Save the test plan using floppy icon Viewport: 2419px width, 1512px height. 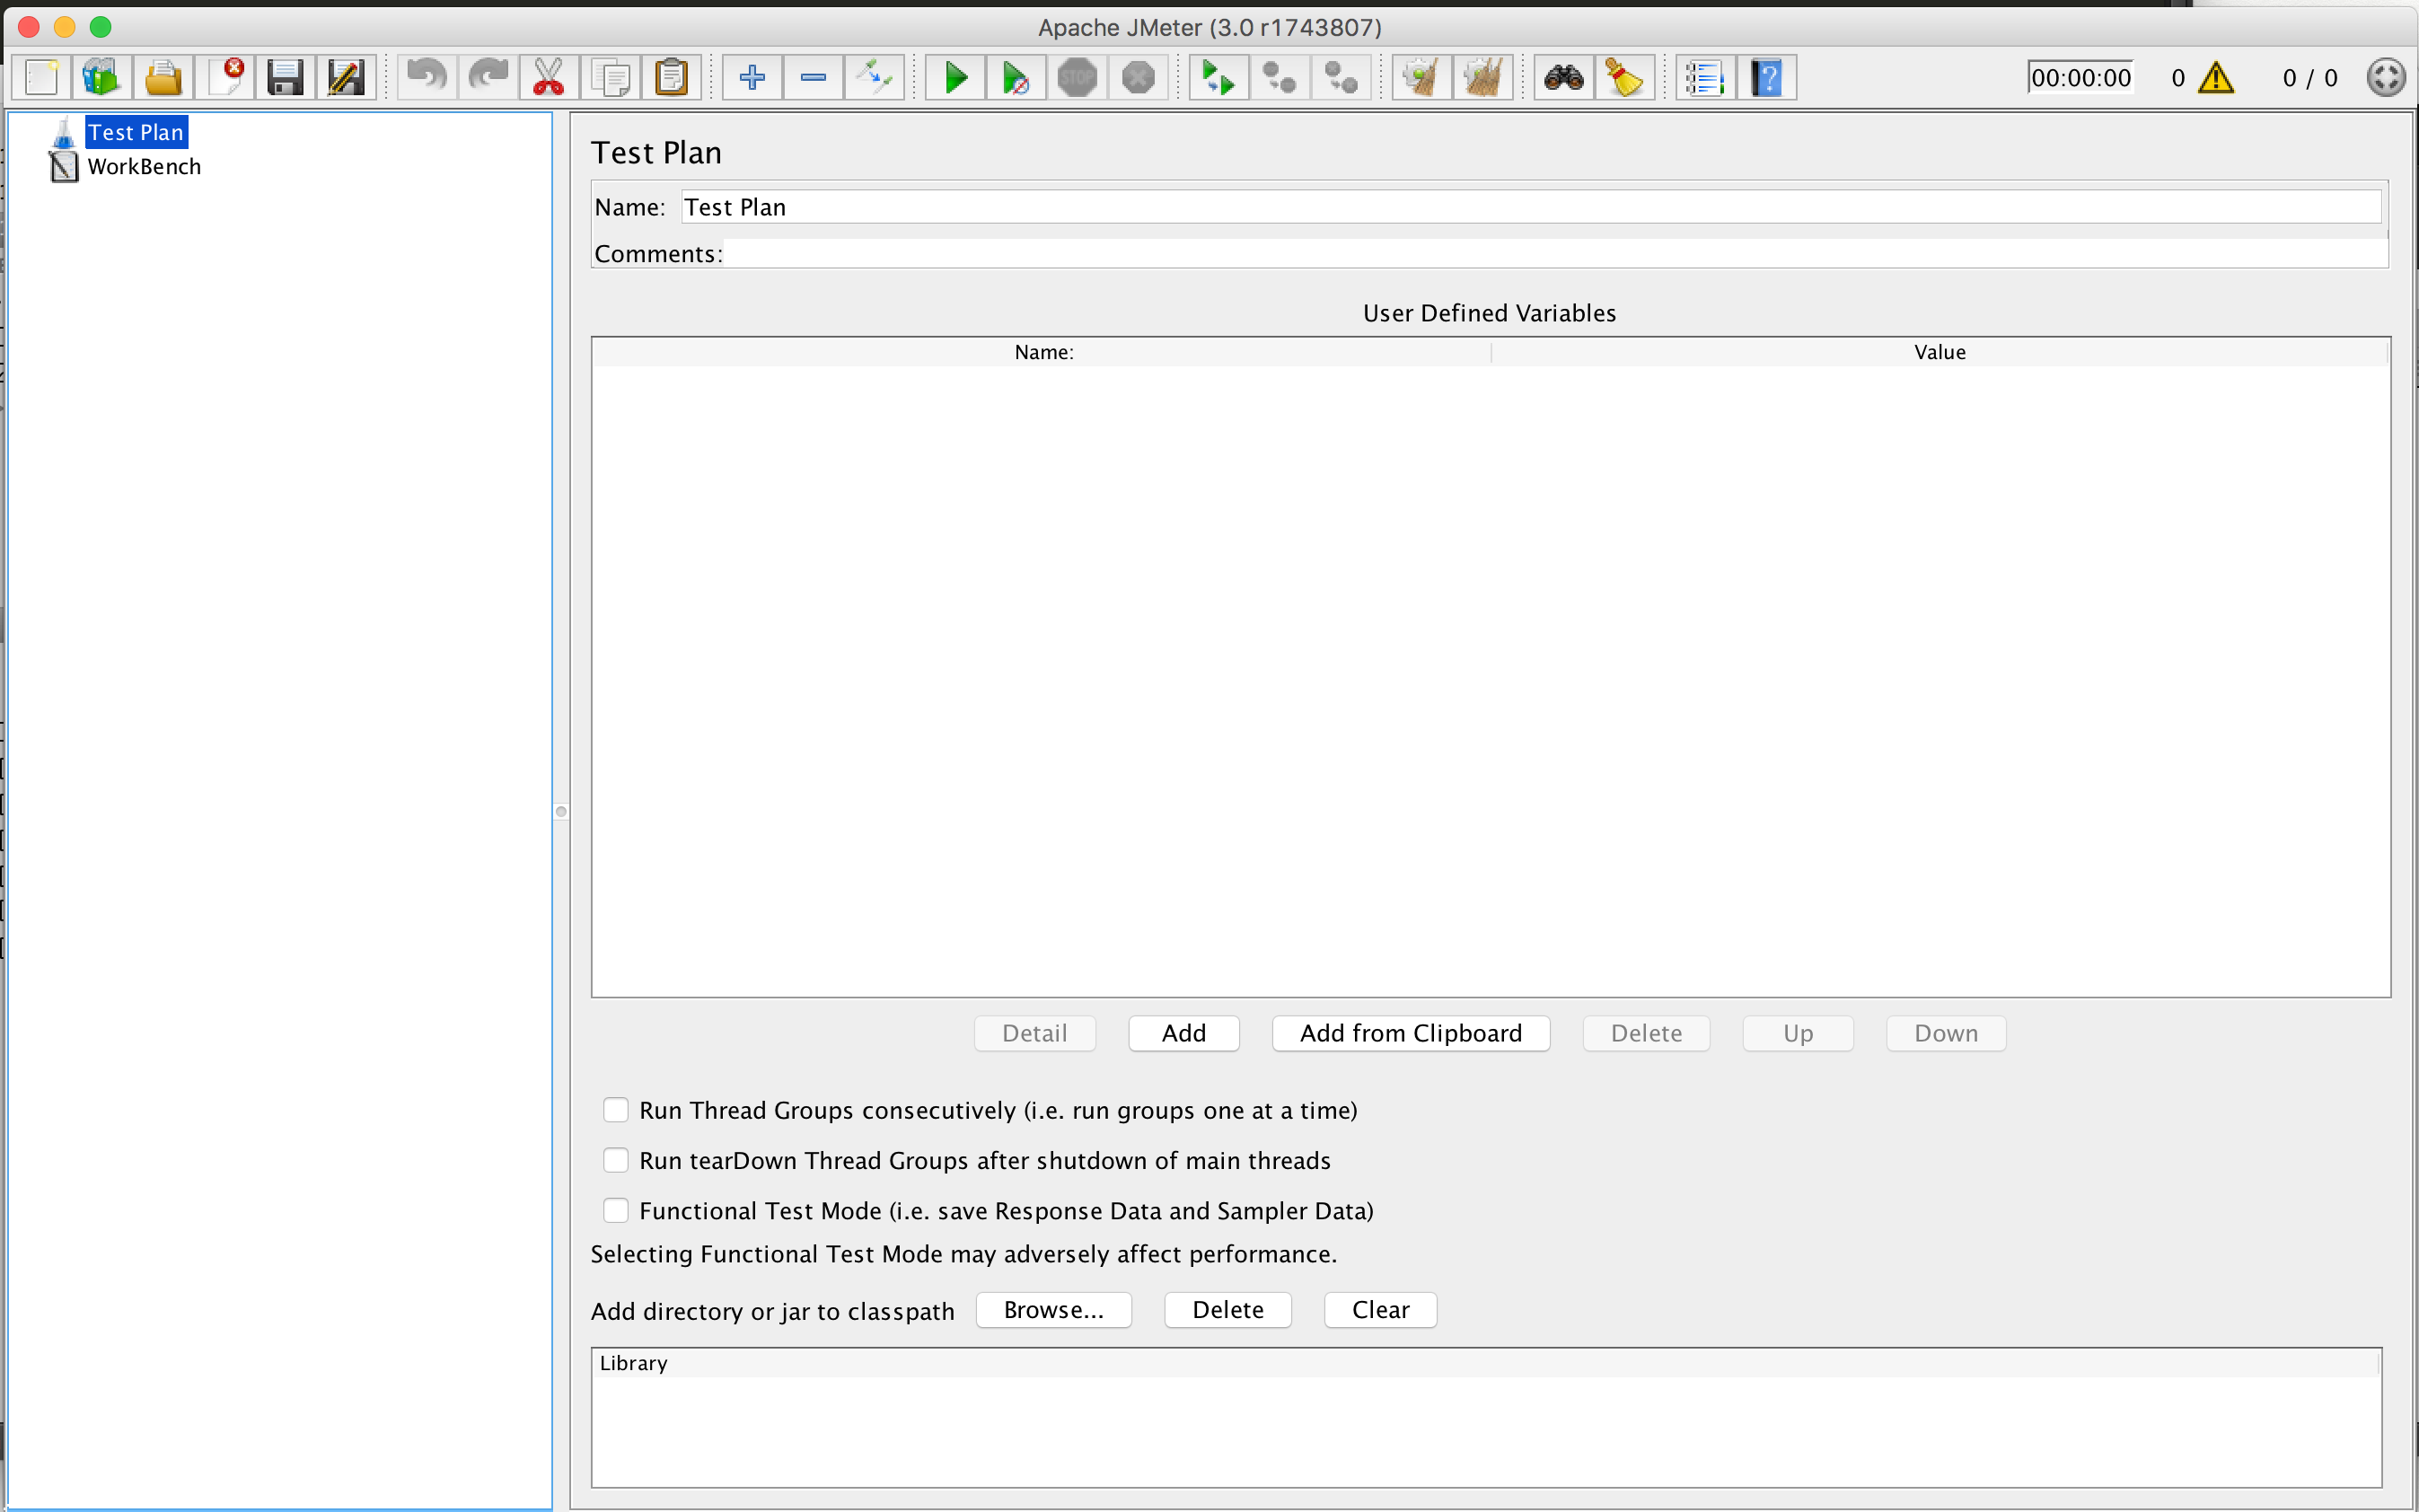pos(285,77)
